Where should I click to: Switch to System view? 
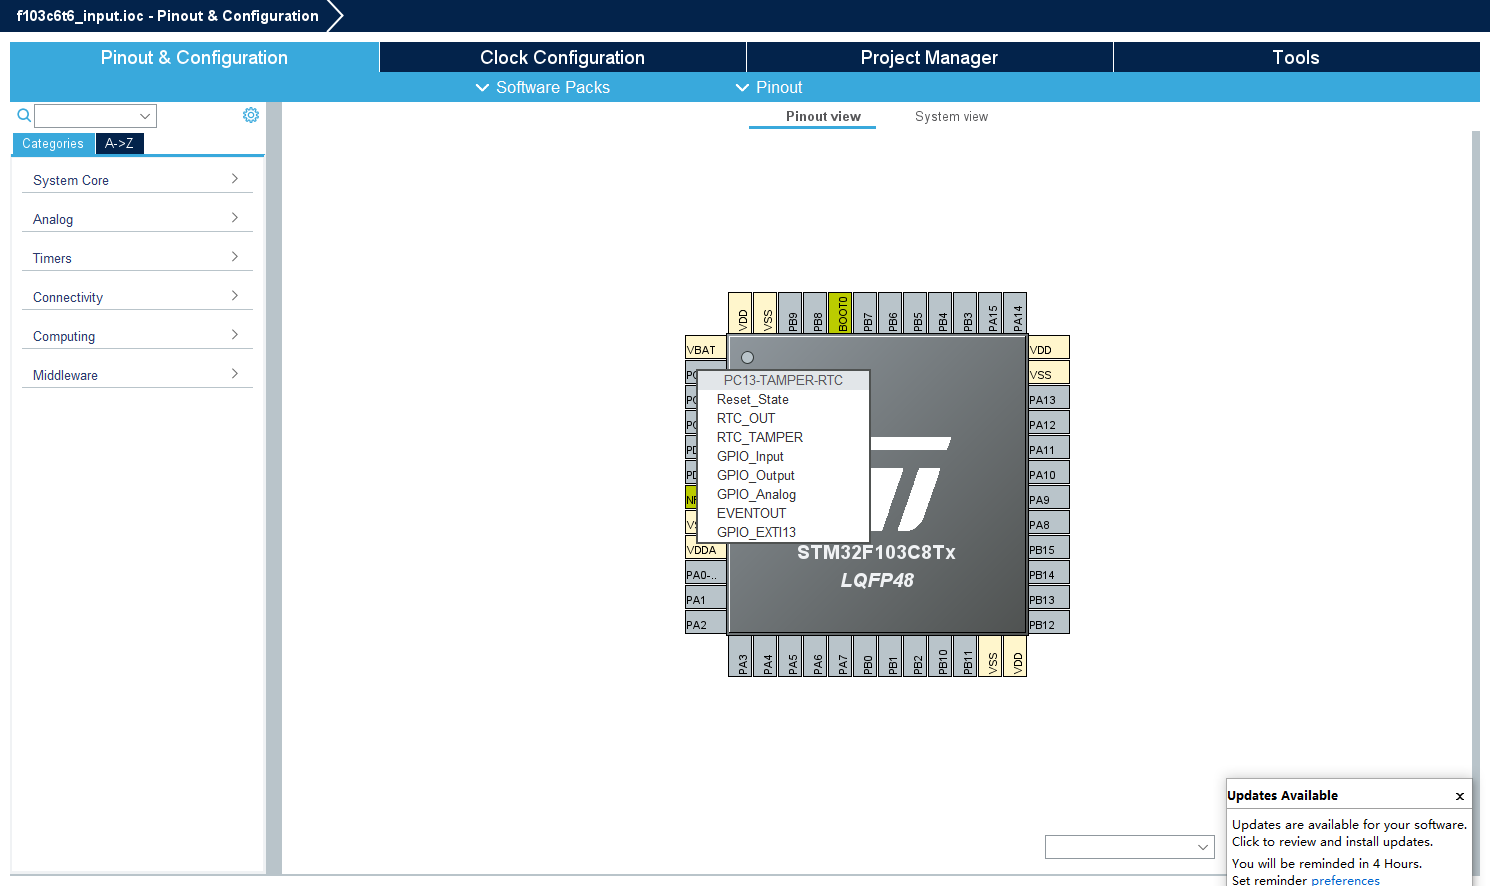click(x=951, y=116)
